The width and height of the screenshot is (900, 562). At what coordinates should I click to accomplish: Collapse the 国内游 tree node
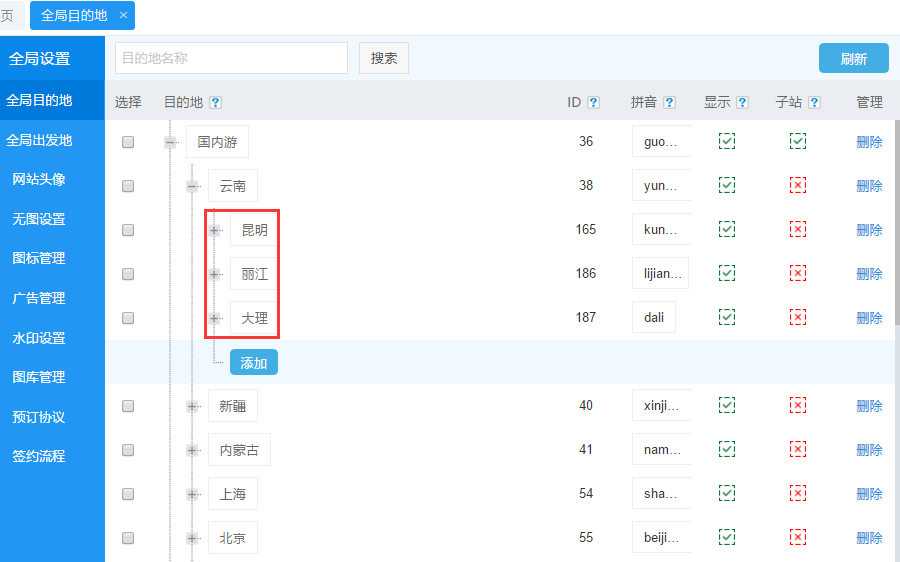pos(171,142)
